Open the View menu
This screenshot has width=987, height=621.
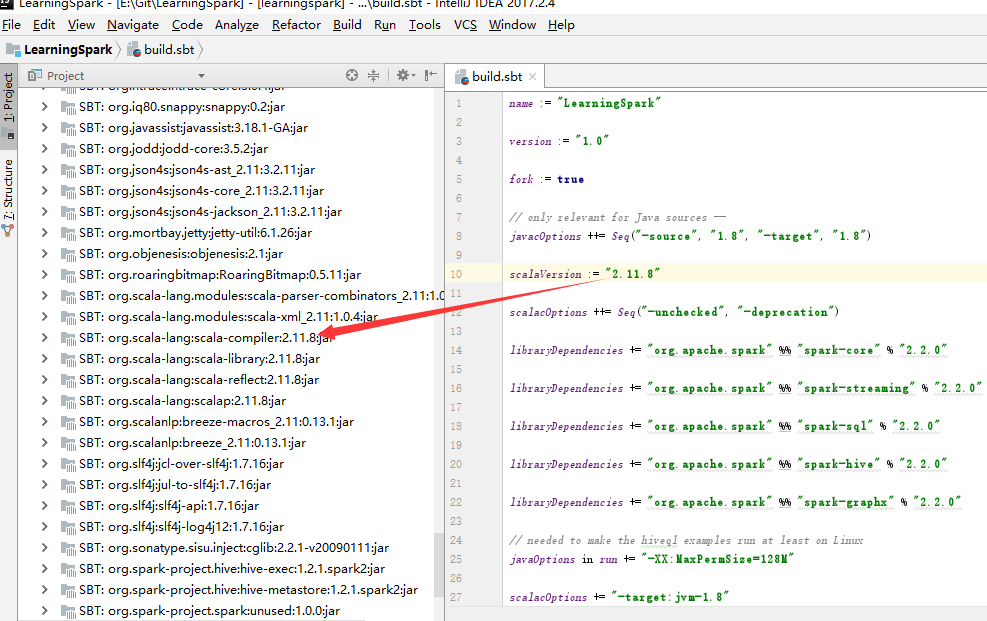pyautogui.click(x=81, y=25)
